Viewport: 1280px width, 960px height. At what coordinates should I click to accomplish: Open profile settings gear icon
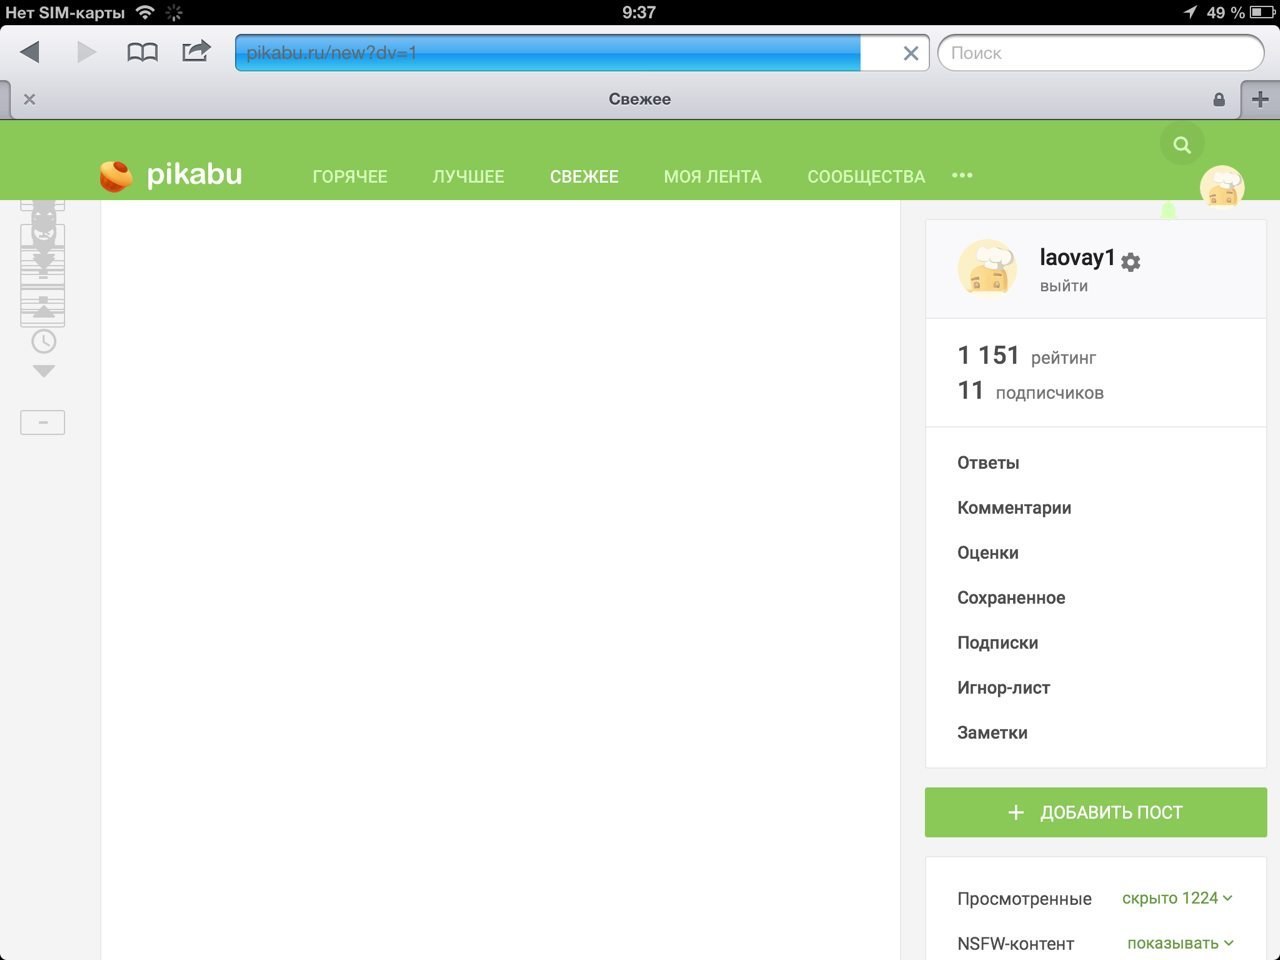[x=1131, y=262]
